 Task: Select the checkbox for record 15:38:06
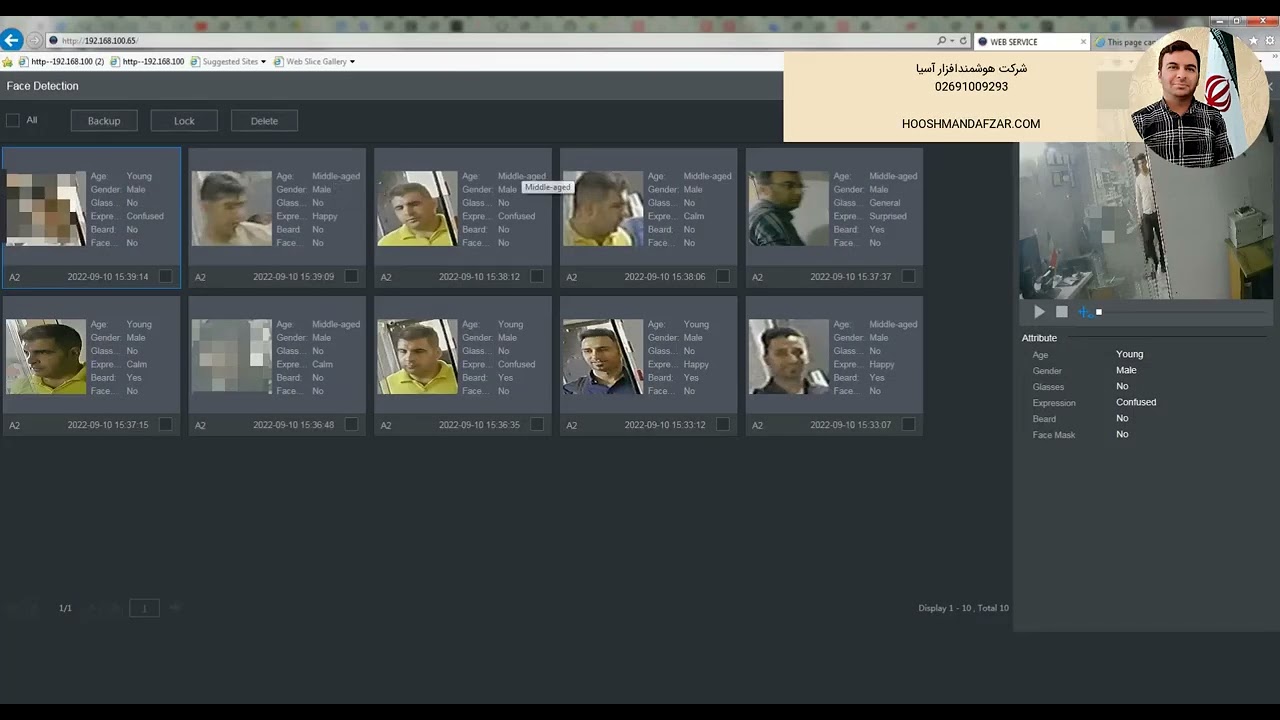(x=723, y=276)
